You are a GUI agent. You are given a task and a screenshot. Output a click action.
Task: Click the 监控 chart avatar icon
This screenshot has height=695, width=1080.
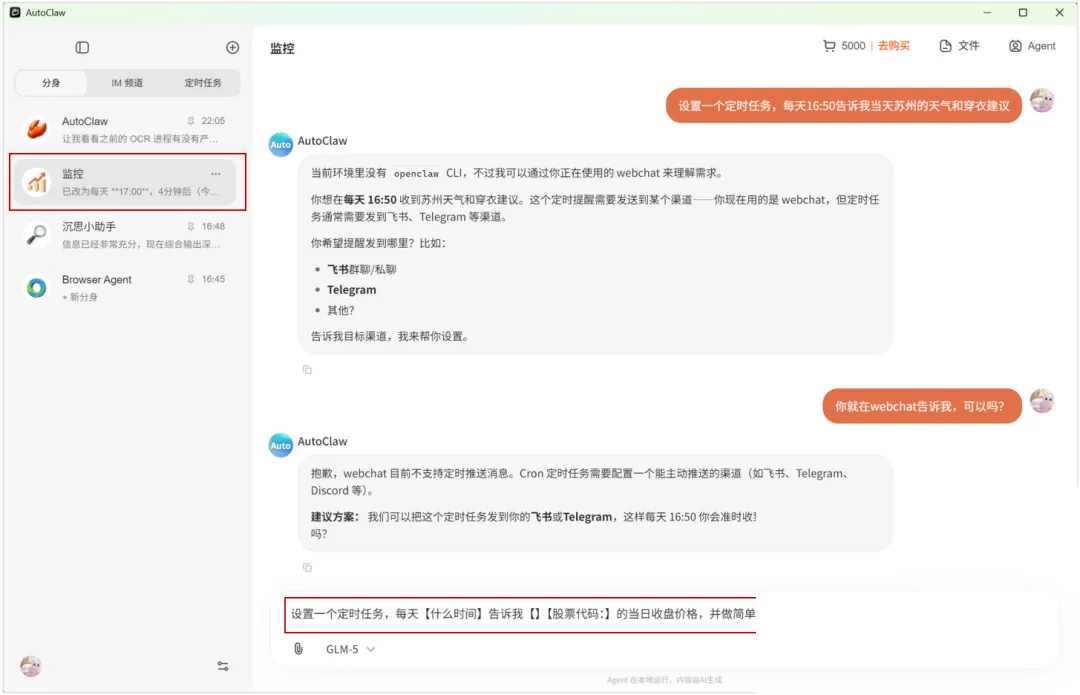click(37, 182)
